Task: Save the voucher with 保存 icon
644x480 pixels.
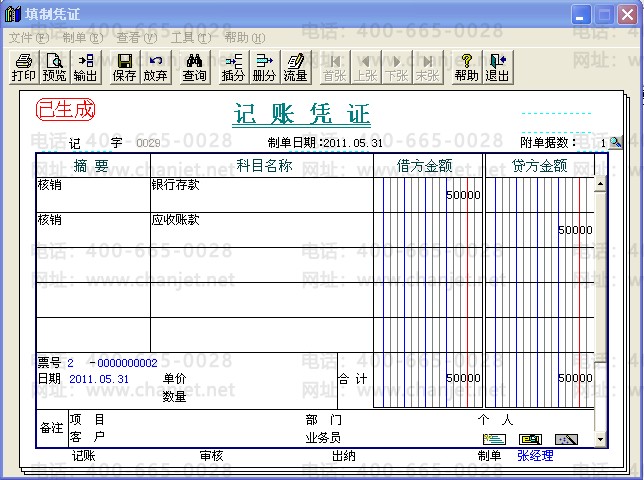Action: click(x=125, y=67)
